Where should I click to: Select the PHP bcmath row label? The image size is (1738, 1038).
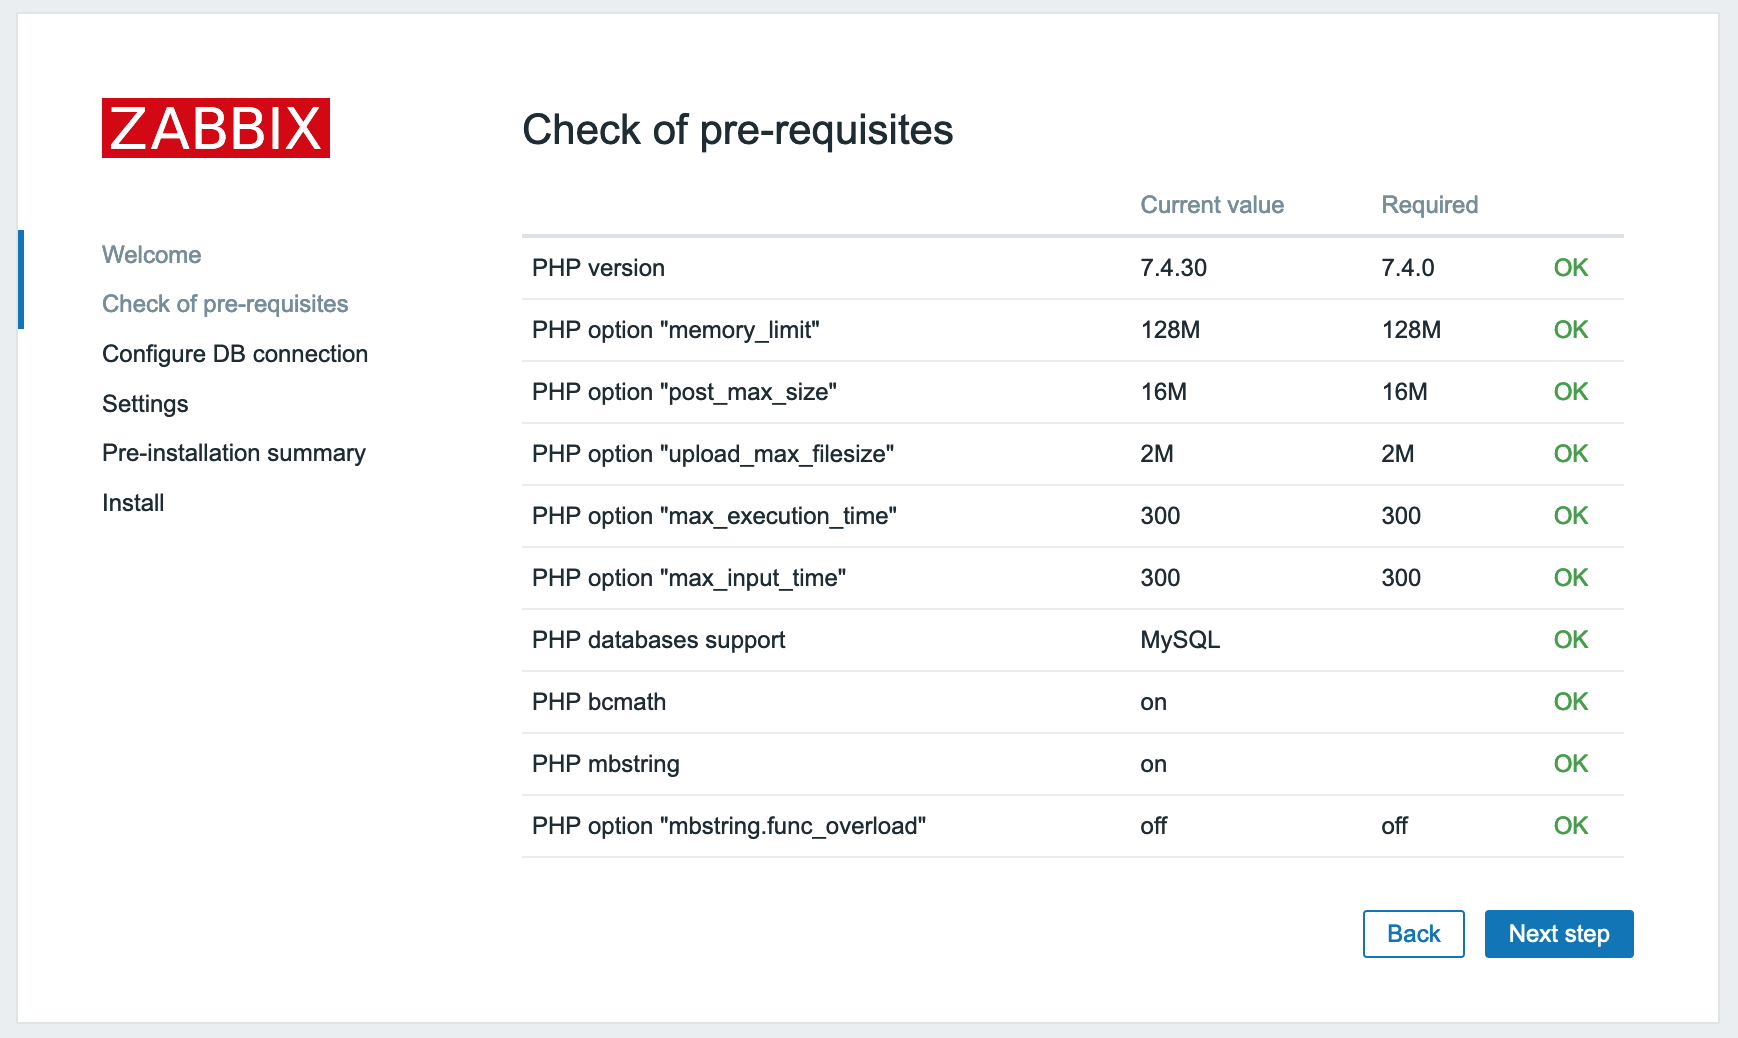coord(599,702)
